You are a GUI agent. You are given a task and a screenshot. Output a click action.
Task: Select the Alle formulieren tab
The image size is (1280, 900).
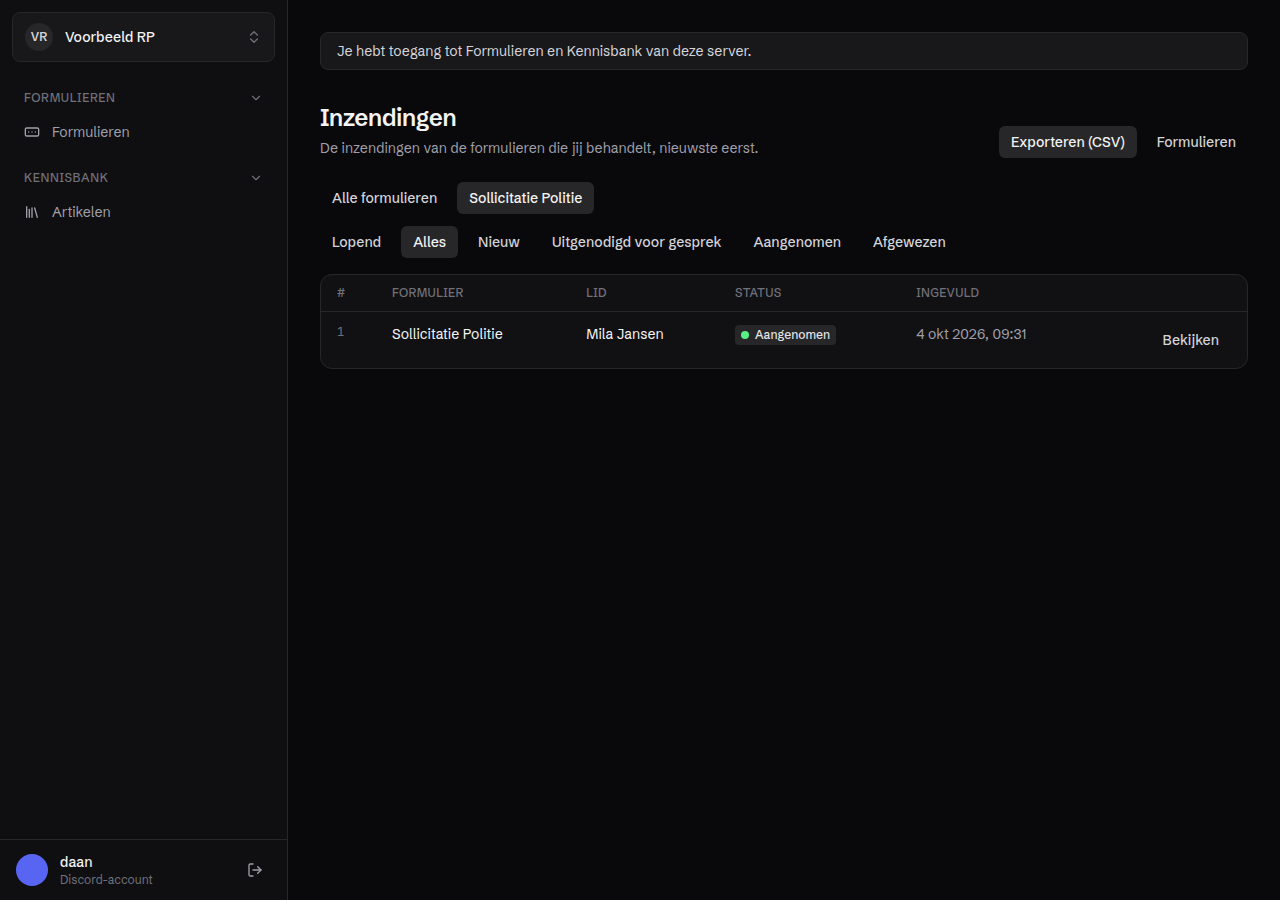click(x=384, y=198)
